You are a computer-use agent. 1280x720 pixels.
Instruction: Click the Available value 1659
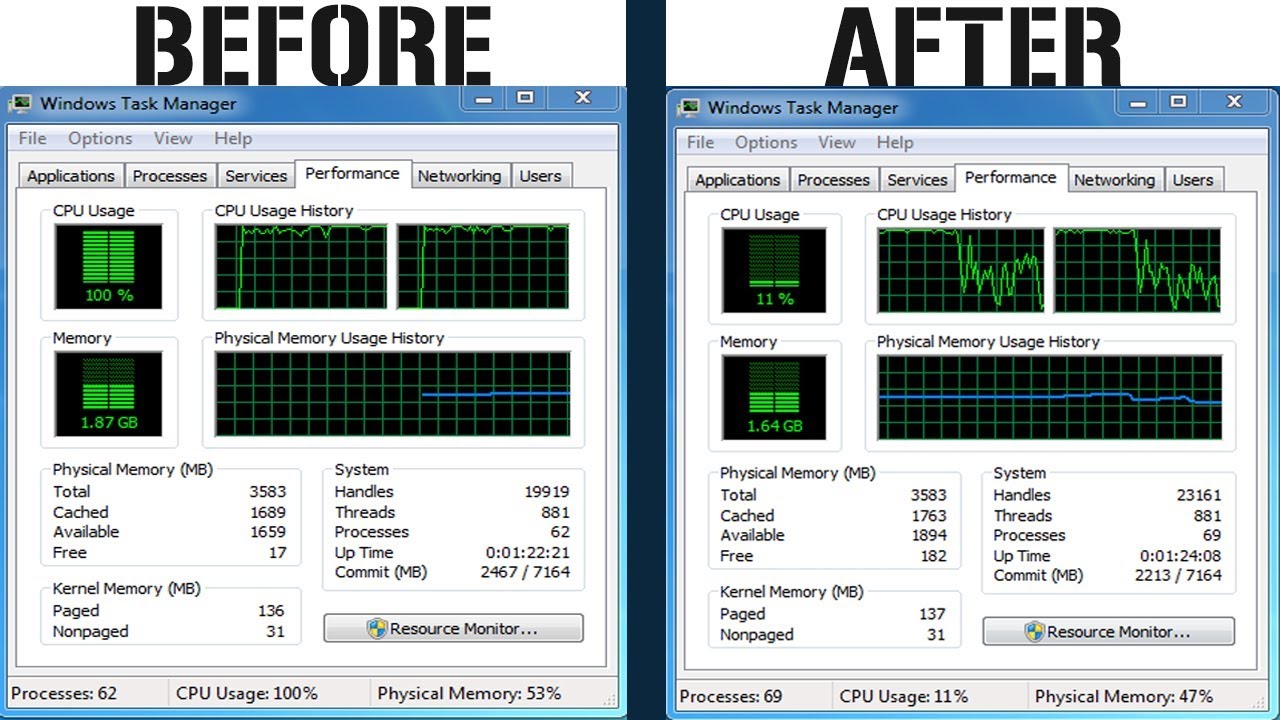[x=267, y=532]
